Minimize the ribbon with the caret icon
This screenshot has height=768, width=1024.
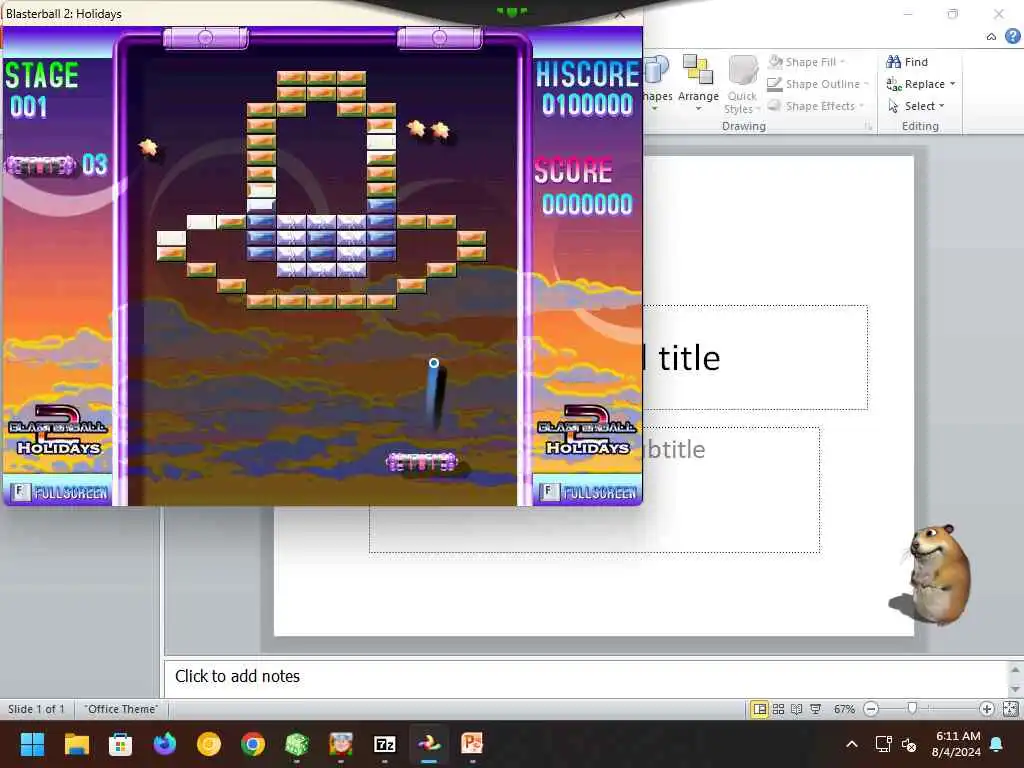[x=991, y=37]
